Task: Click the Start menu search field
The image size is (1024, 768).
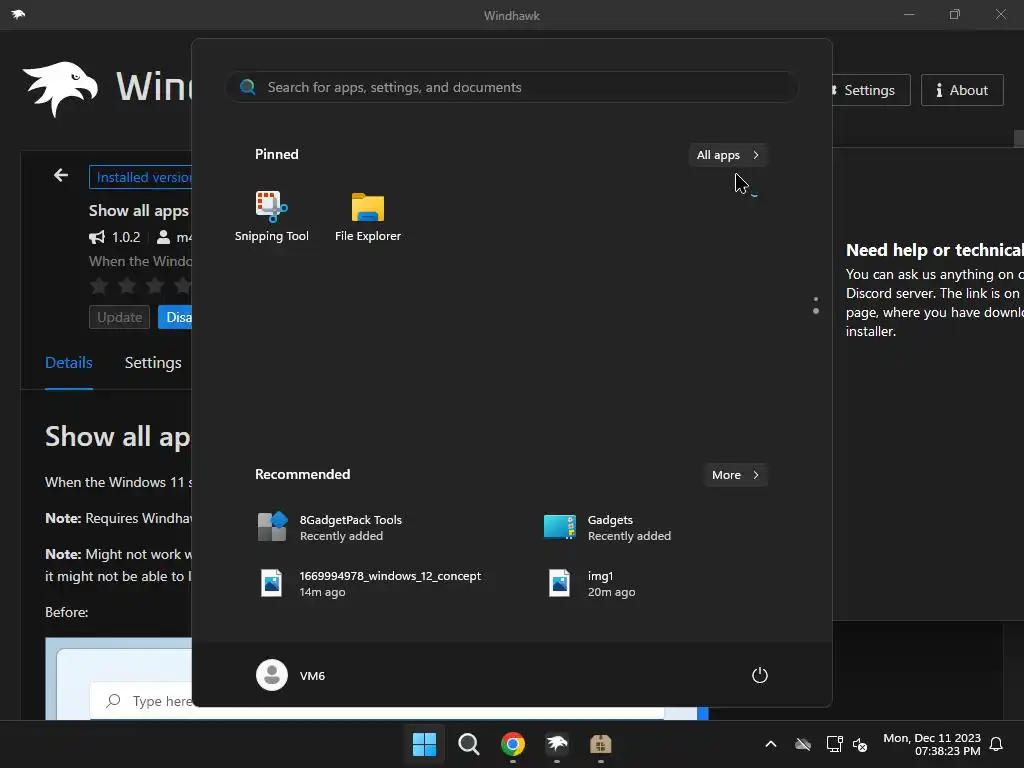Action: 511,87
